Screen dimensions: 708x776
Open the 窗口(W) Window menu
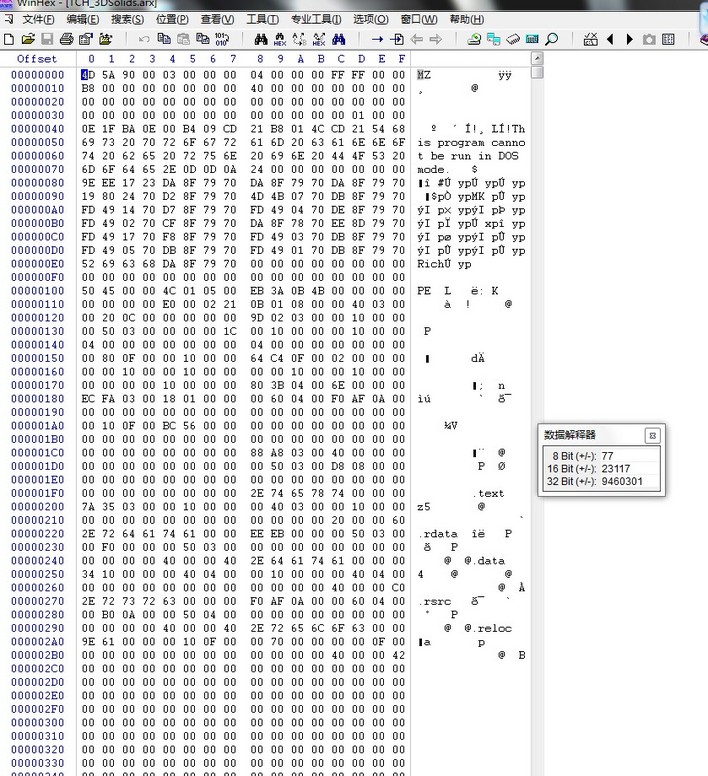(419, 19)
